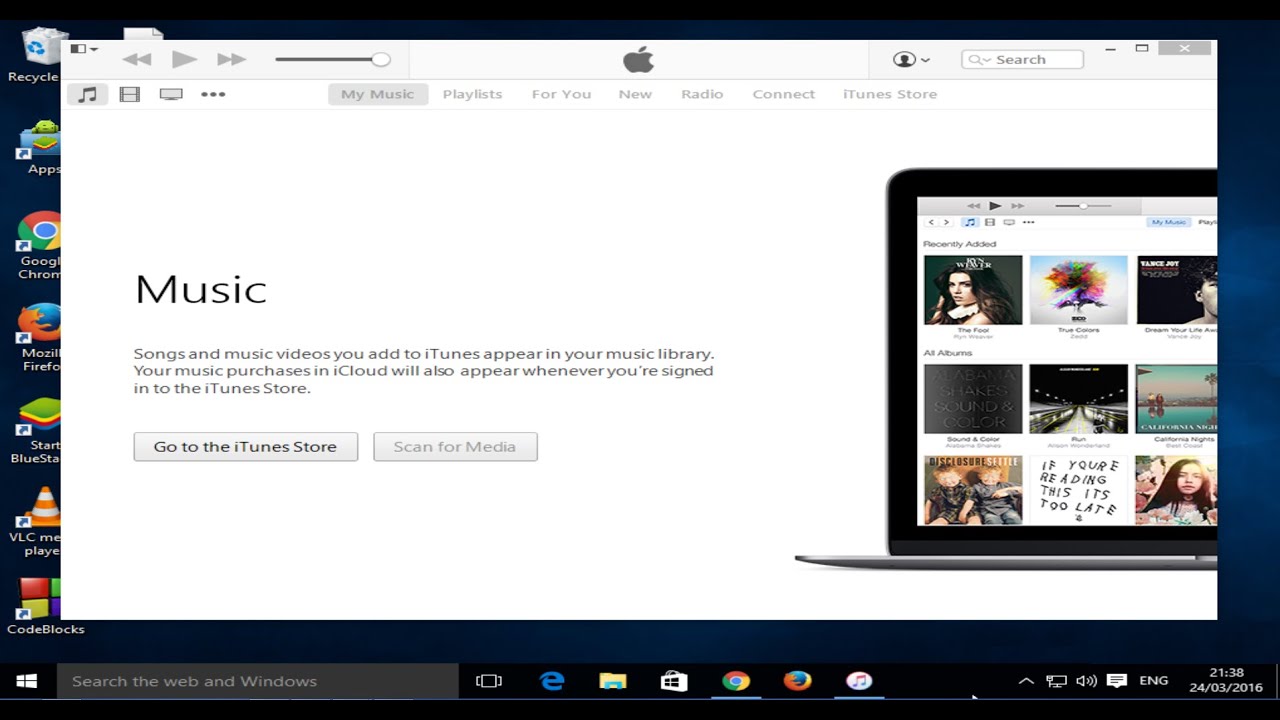The height and width of the screenshot is (720, 1280).
Task: Open the clock showing 21:38
Action: [x=1227, y=681]
